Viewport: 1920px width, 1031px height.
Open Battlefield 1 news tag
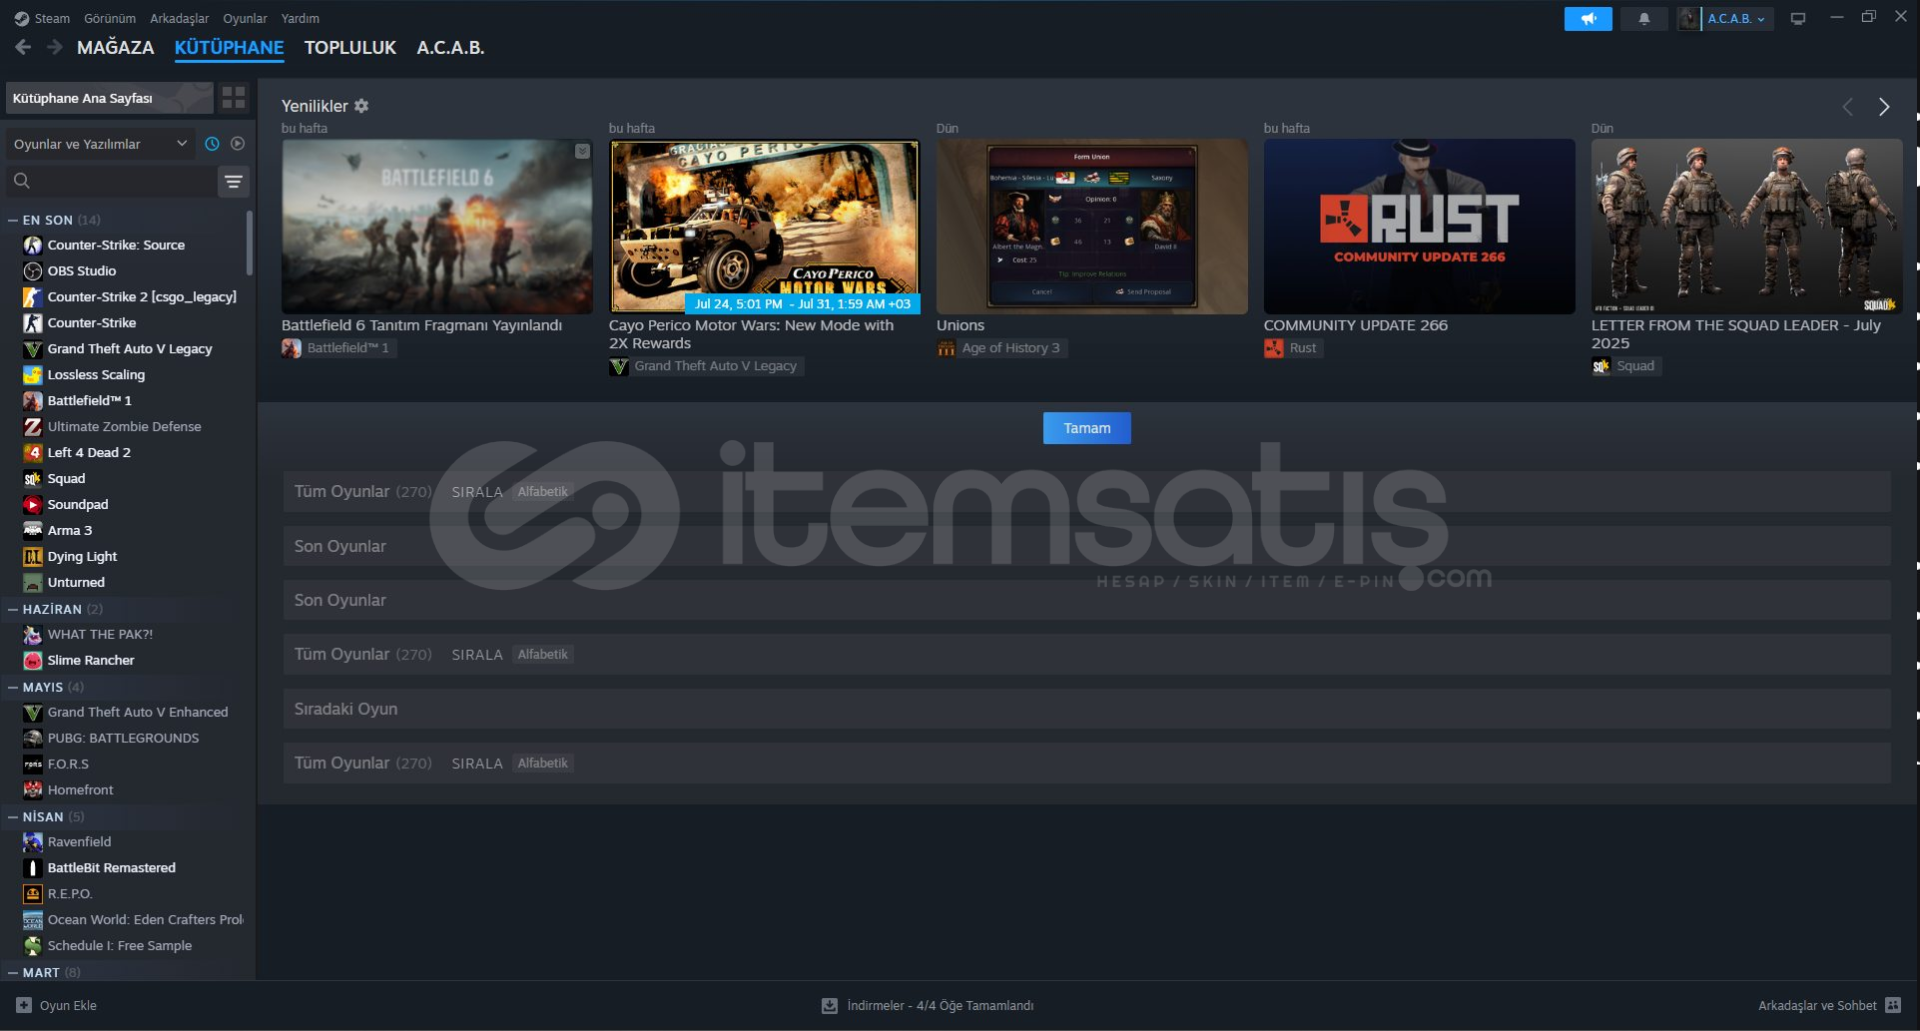pyautogui.click(x=339, y=348)
